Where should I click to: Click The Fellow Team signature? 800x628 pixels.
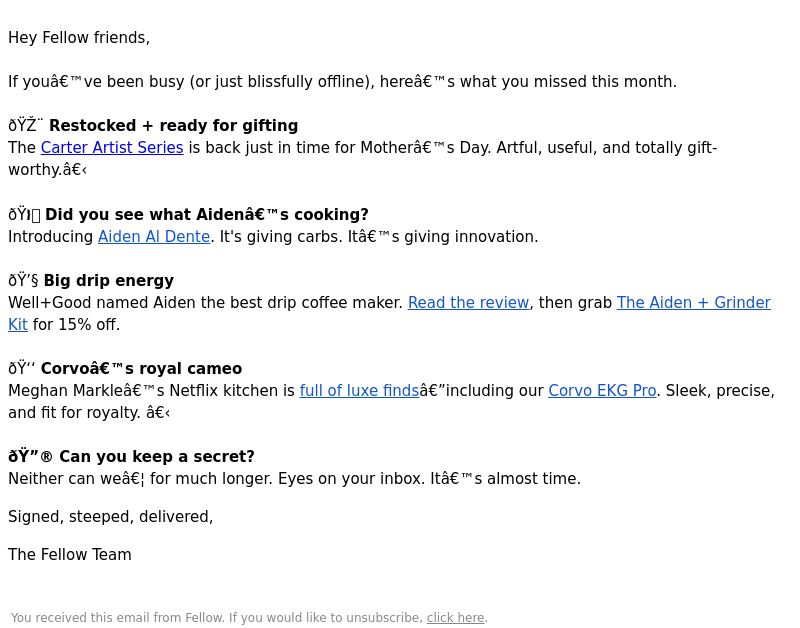point(70,555)
